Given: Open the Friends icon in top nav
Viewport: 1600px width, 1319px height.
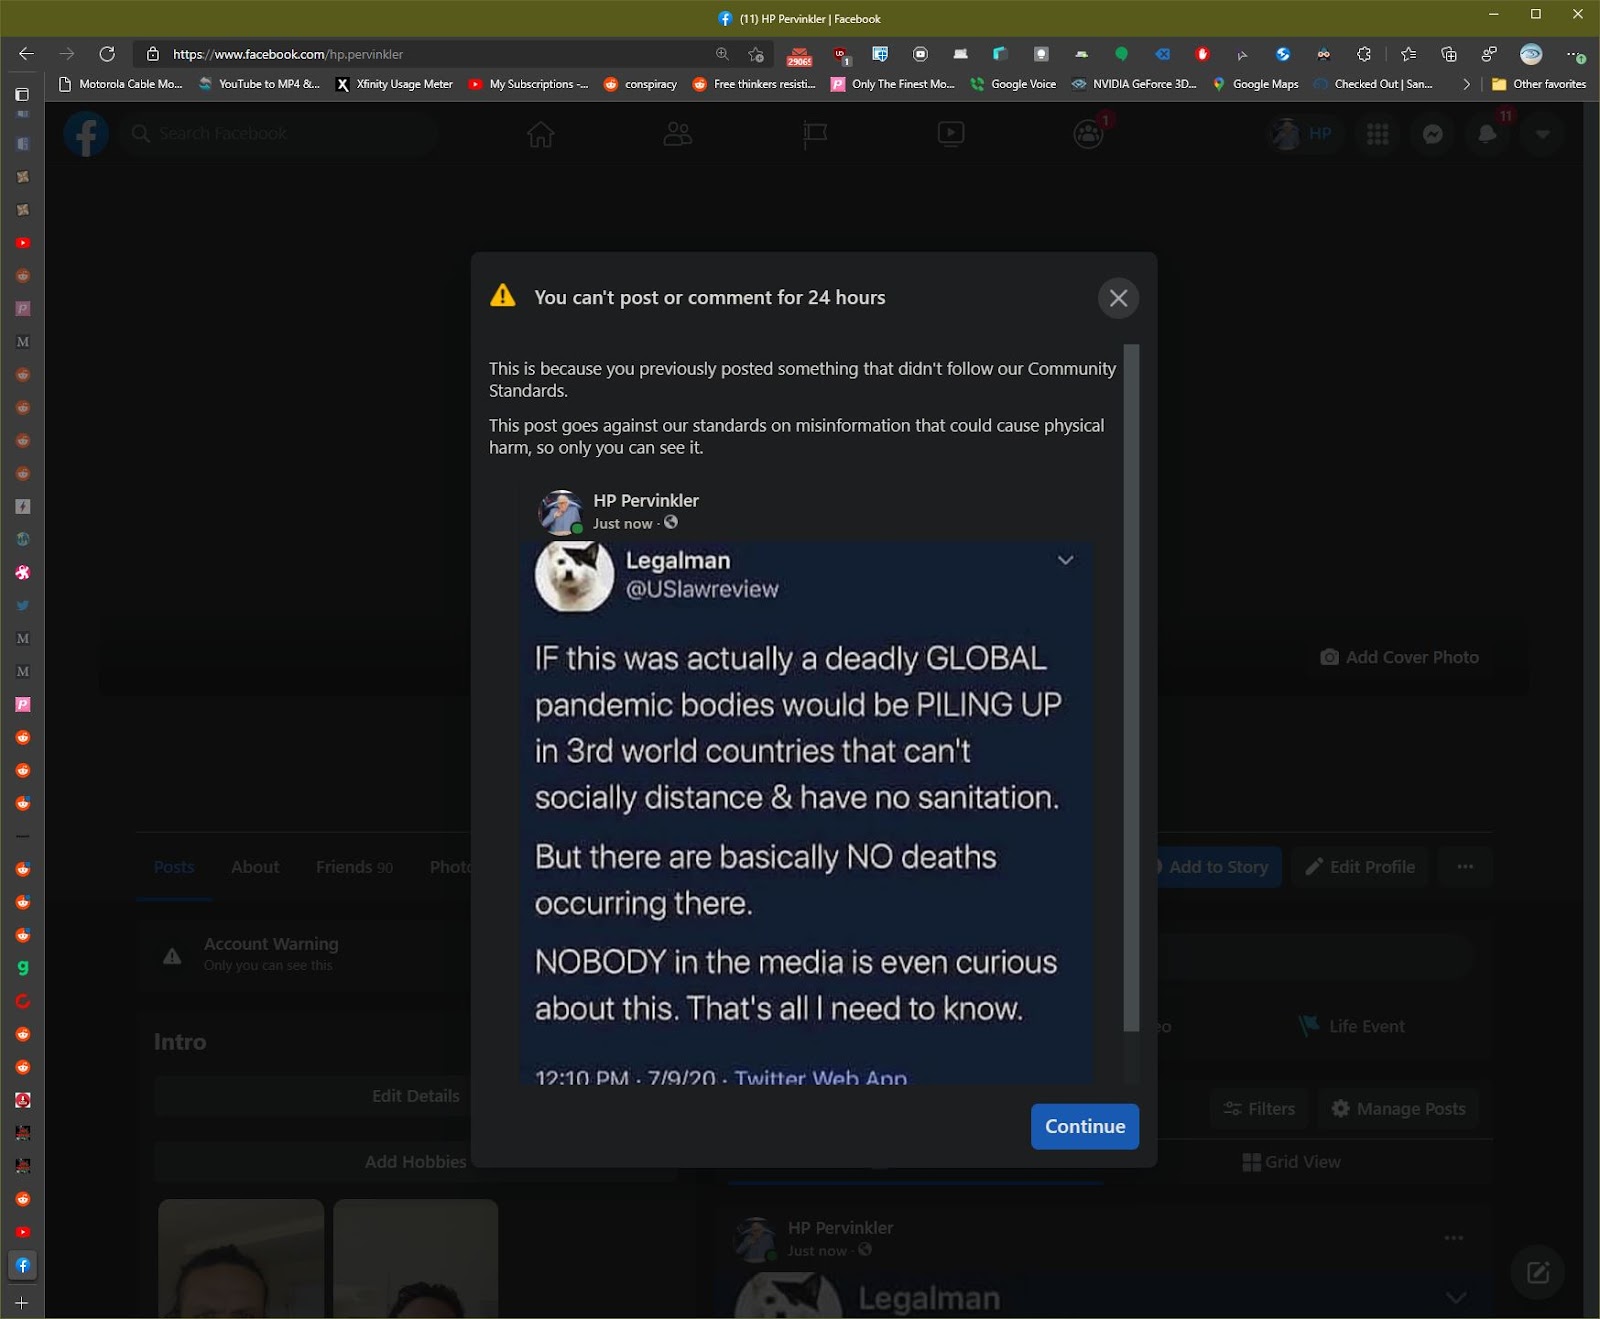Looking at the screenshot, I should [677, 134].
